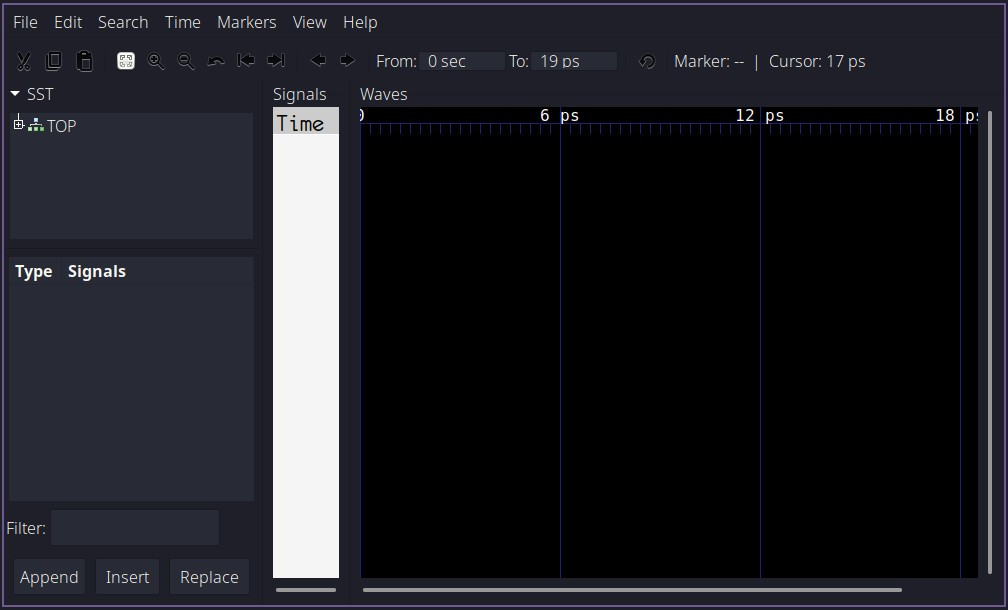Open the Markers menu
The height and width of the screenshot is (610, 1008).
(247, 22)
